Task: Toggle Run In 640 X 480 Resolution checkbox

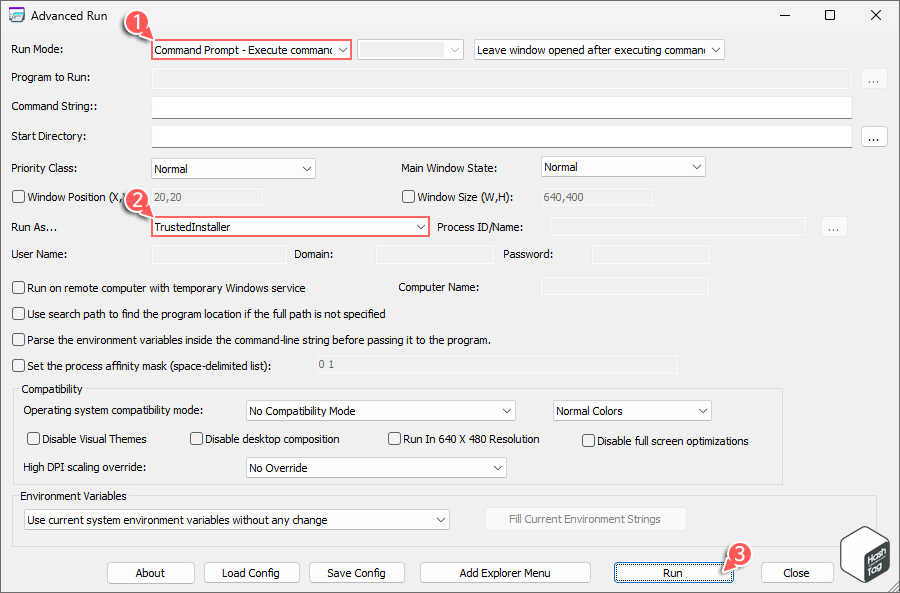Action: coord(394,439)
